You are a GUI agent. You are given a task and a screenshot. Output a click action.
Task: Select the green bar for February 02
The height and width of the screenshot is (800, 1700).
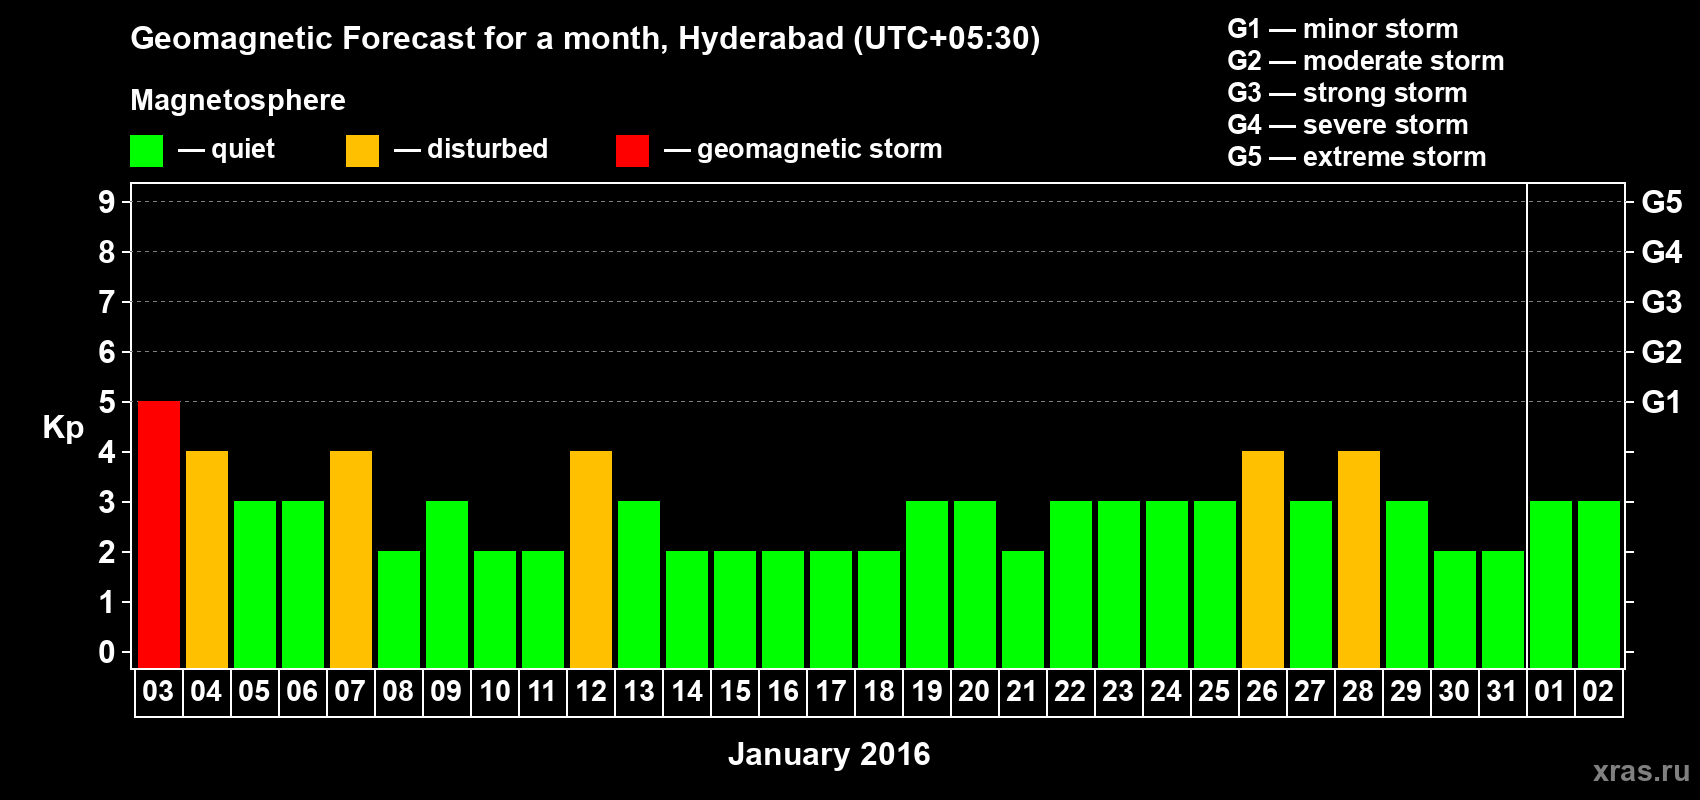[1599, 584]
